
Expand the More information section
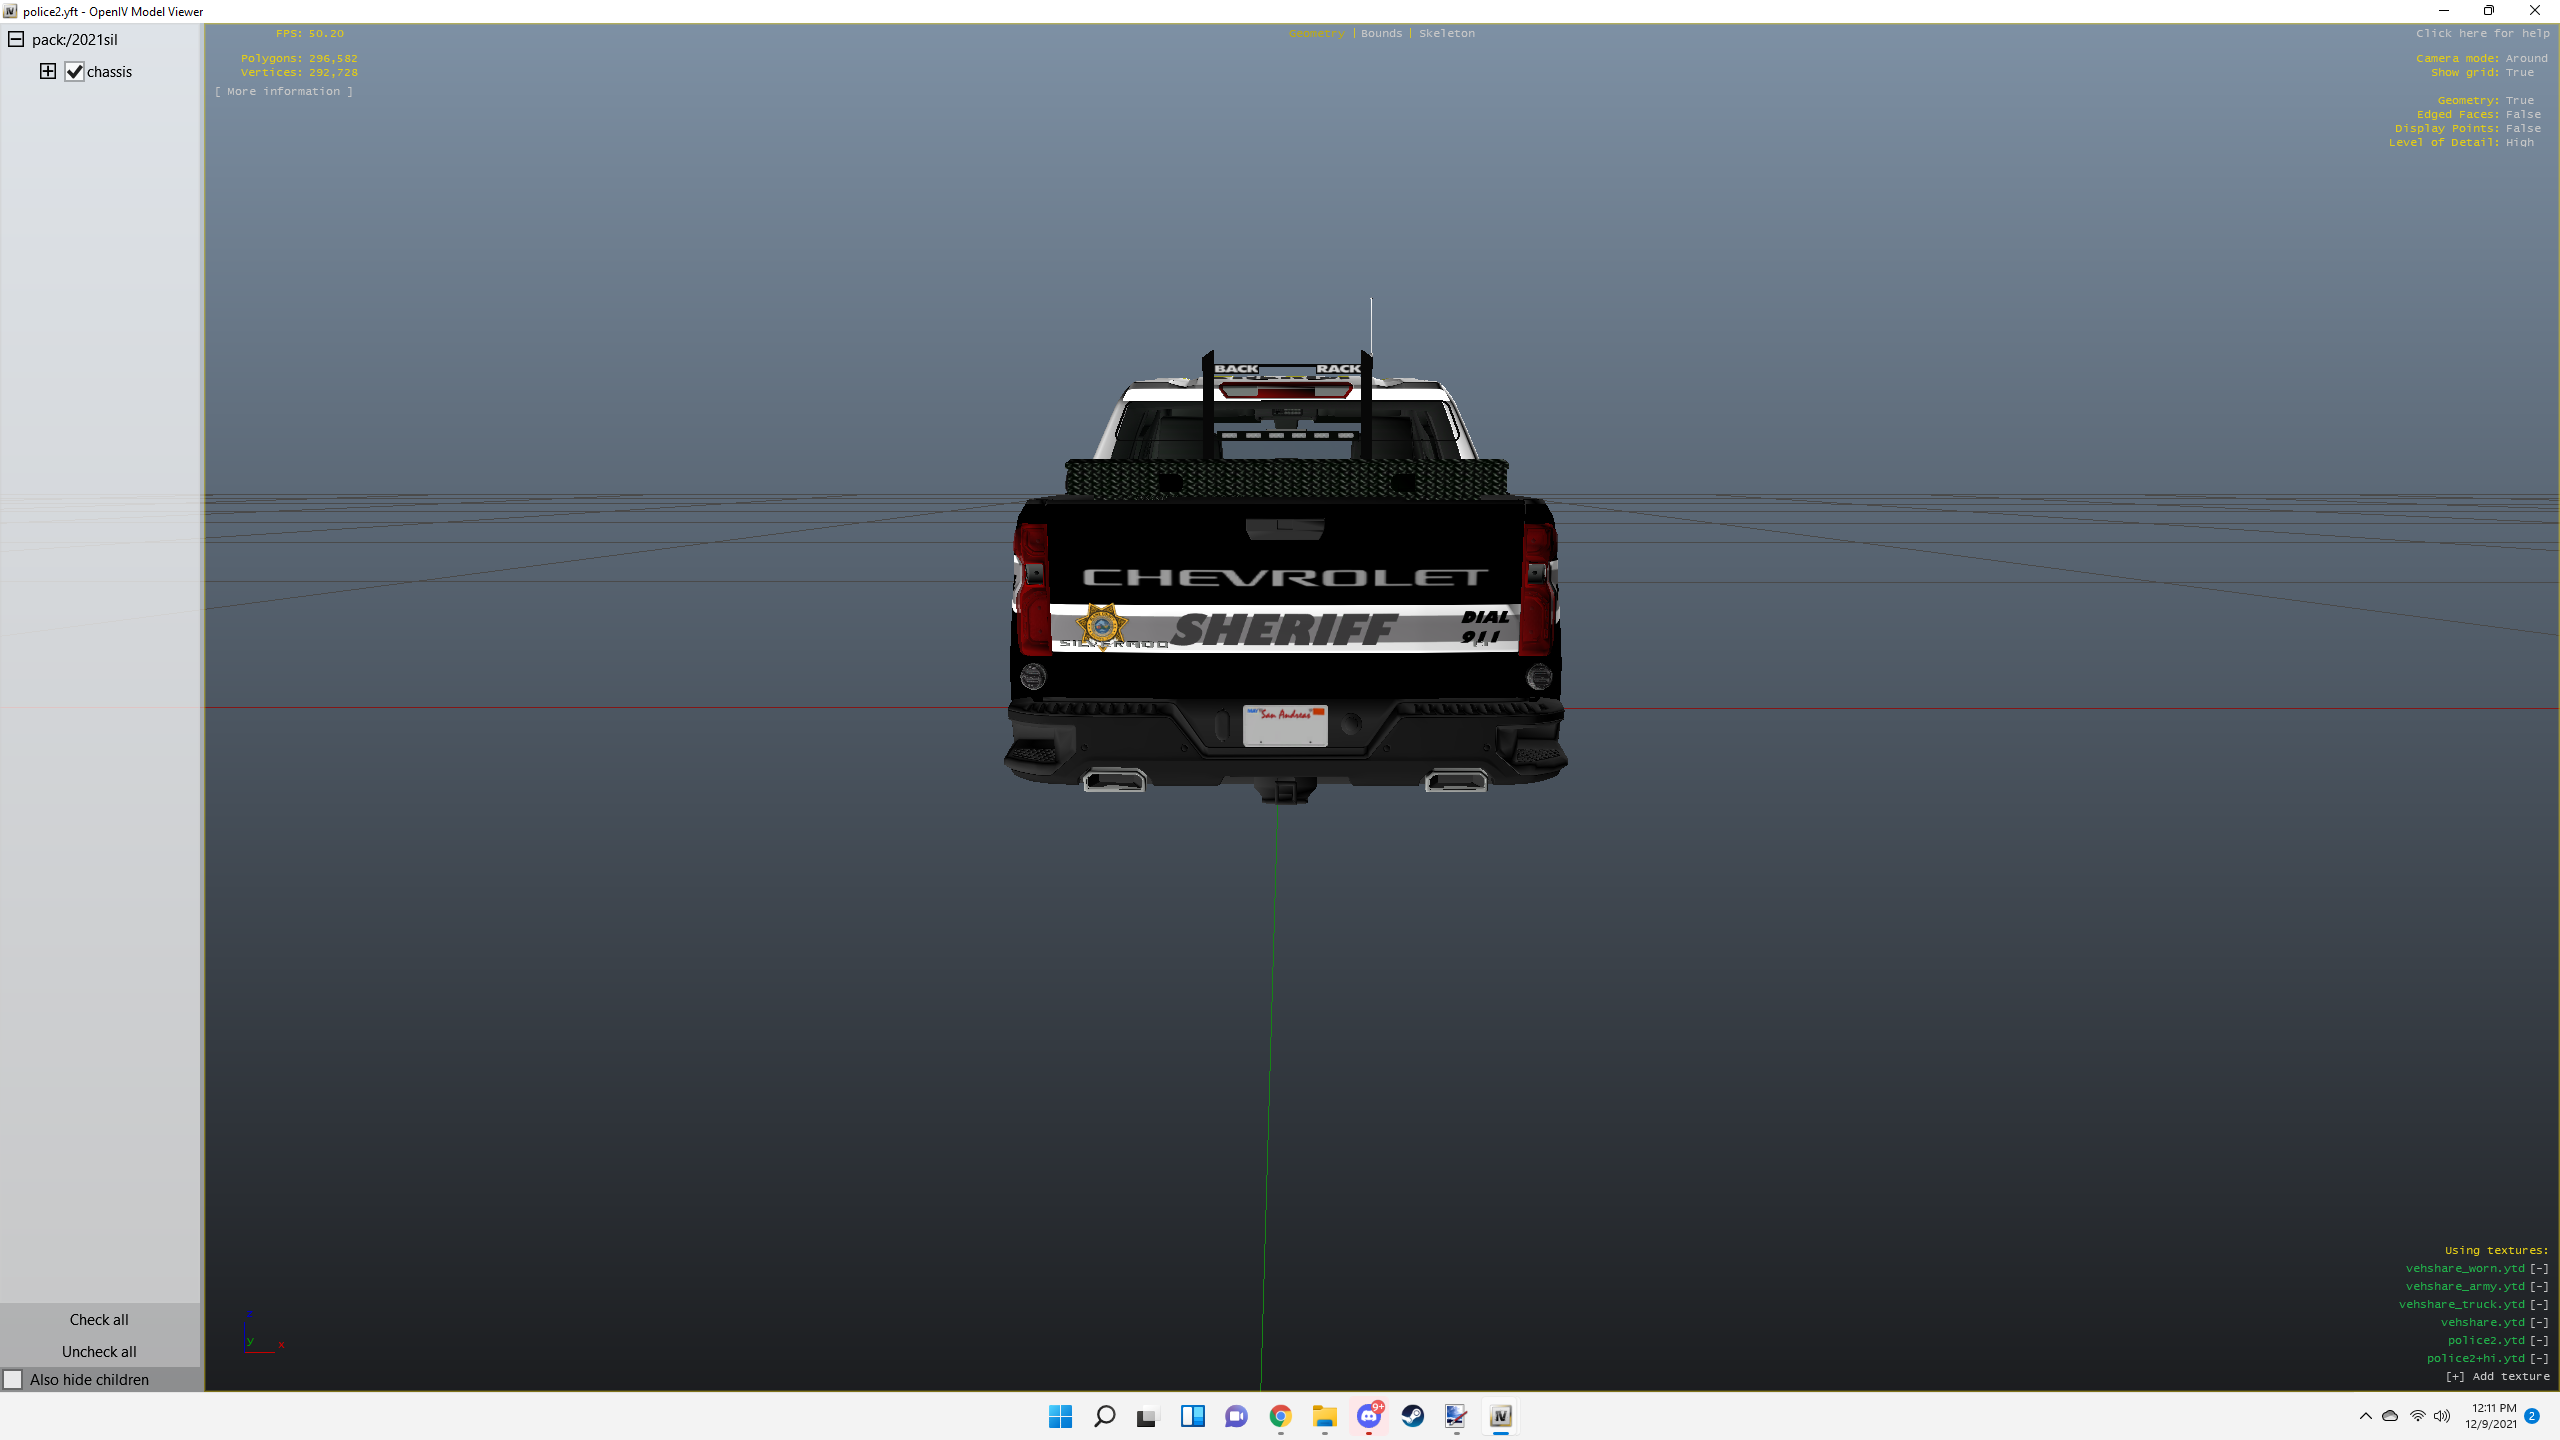[283, 91]
